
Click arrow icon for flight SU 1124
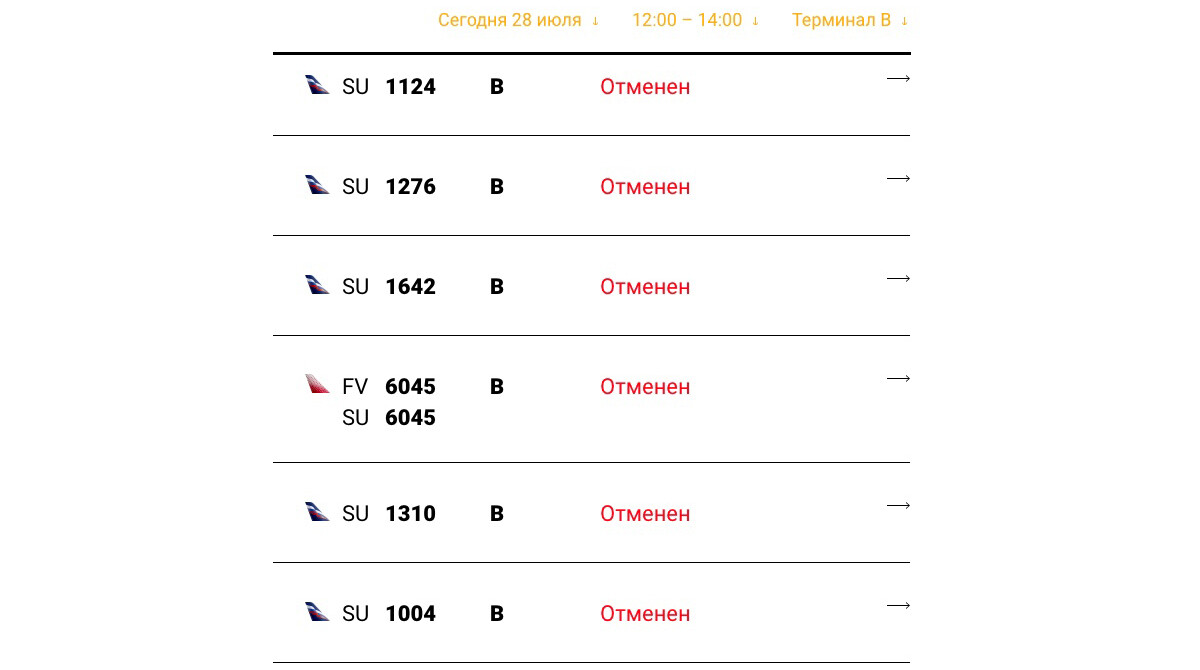pos(898,78)
